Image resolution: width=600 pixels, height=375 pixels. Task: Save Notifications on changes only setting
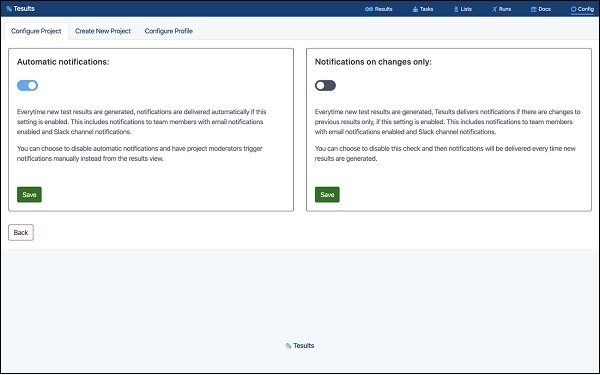(327, 194)
